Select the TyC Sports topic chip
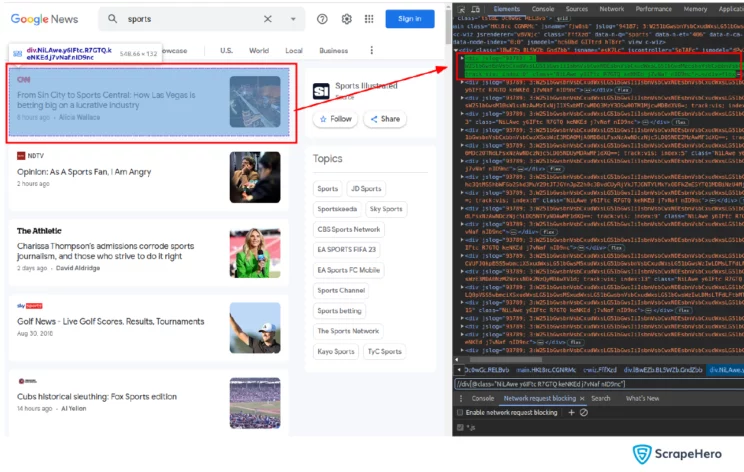744x472 pixels. 384,352
